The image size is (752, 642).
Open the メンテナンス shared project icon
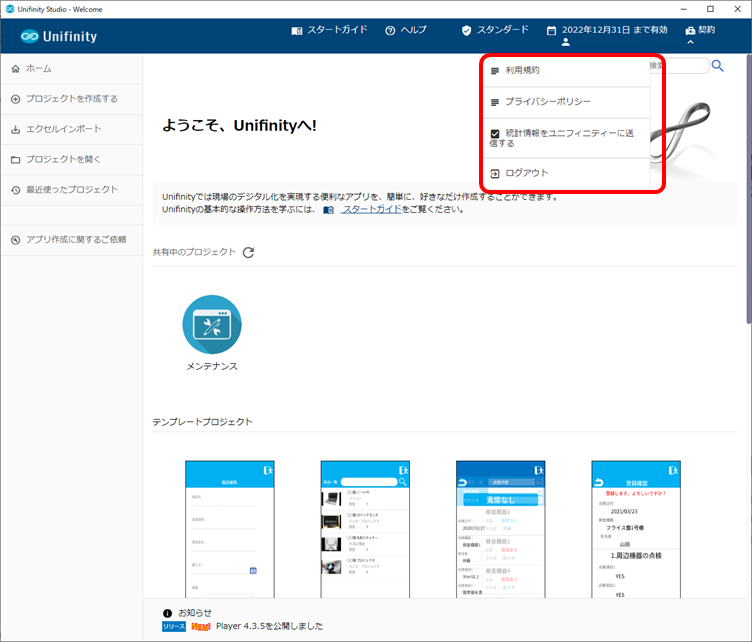point(211,325)
